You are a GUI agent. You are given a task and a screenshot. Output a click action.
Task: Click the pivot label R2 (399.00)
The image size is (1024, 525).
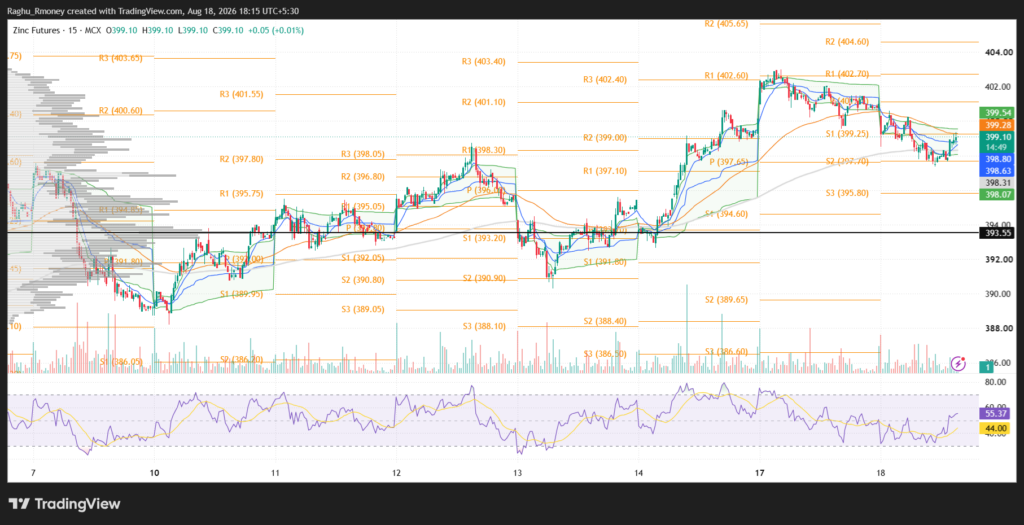[x=605, y=138]
